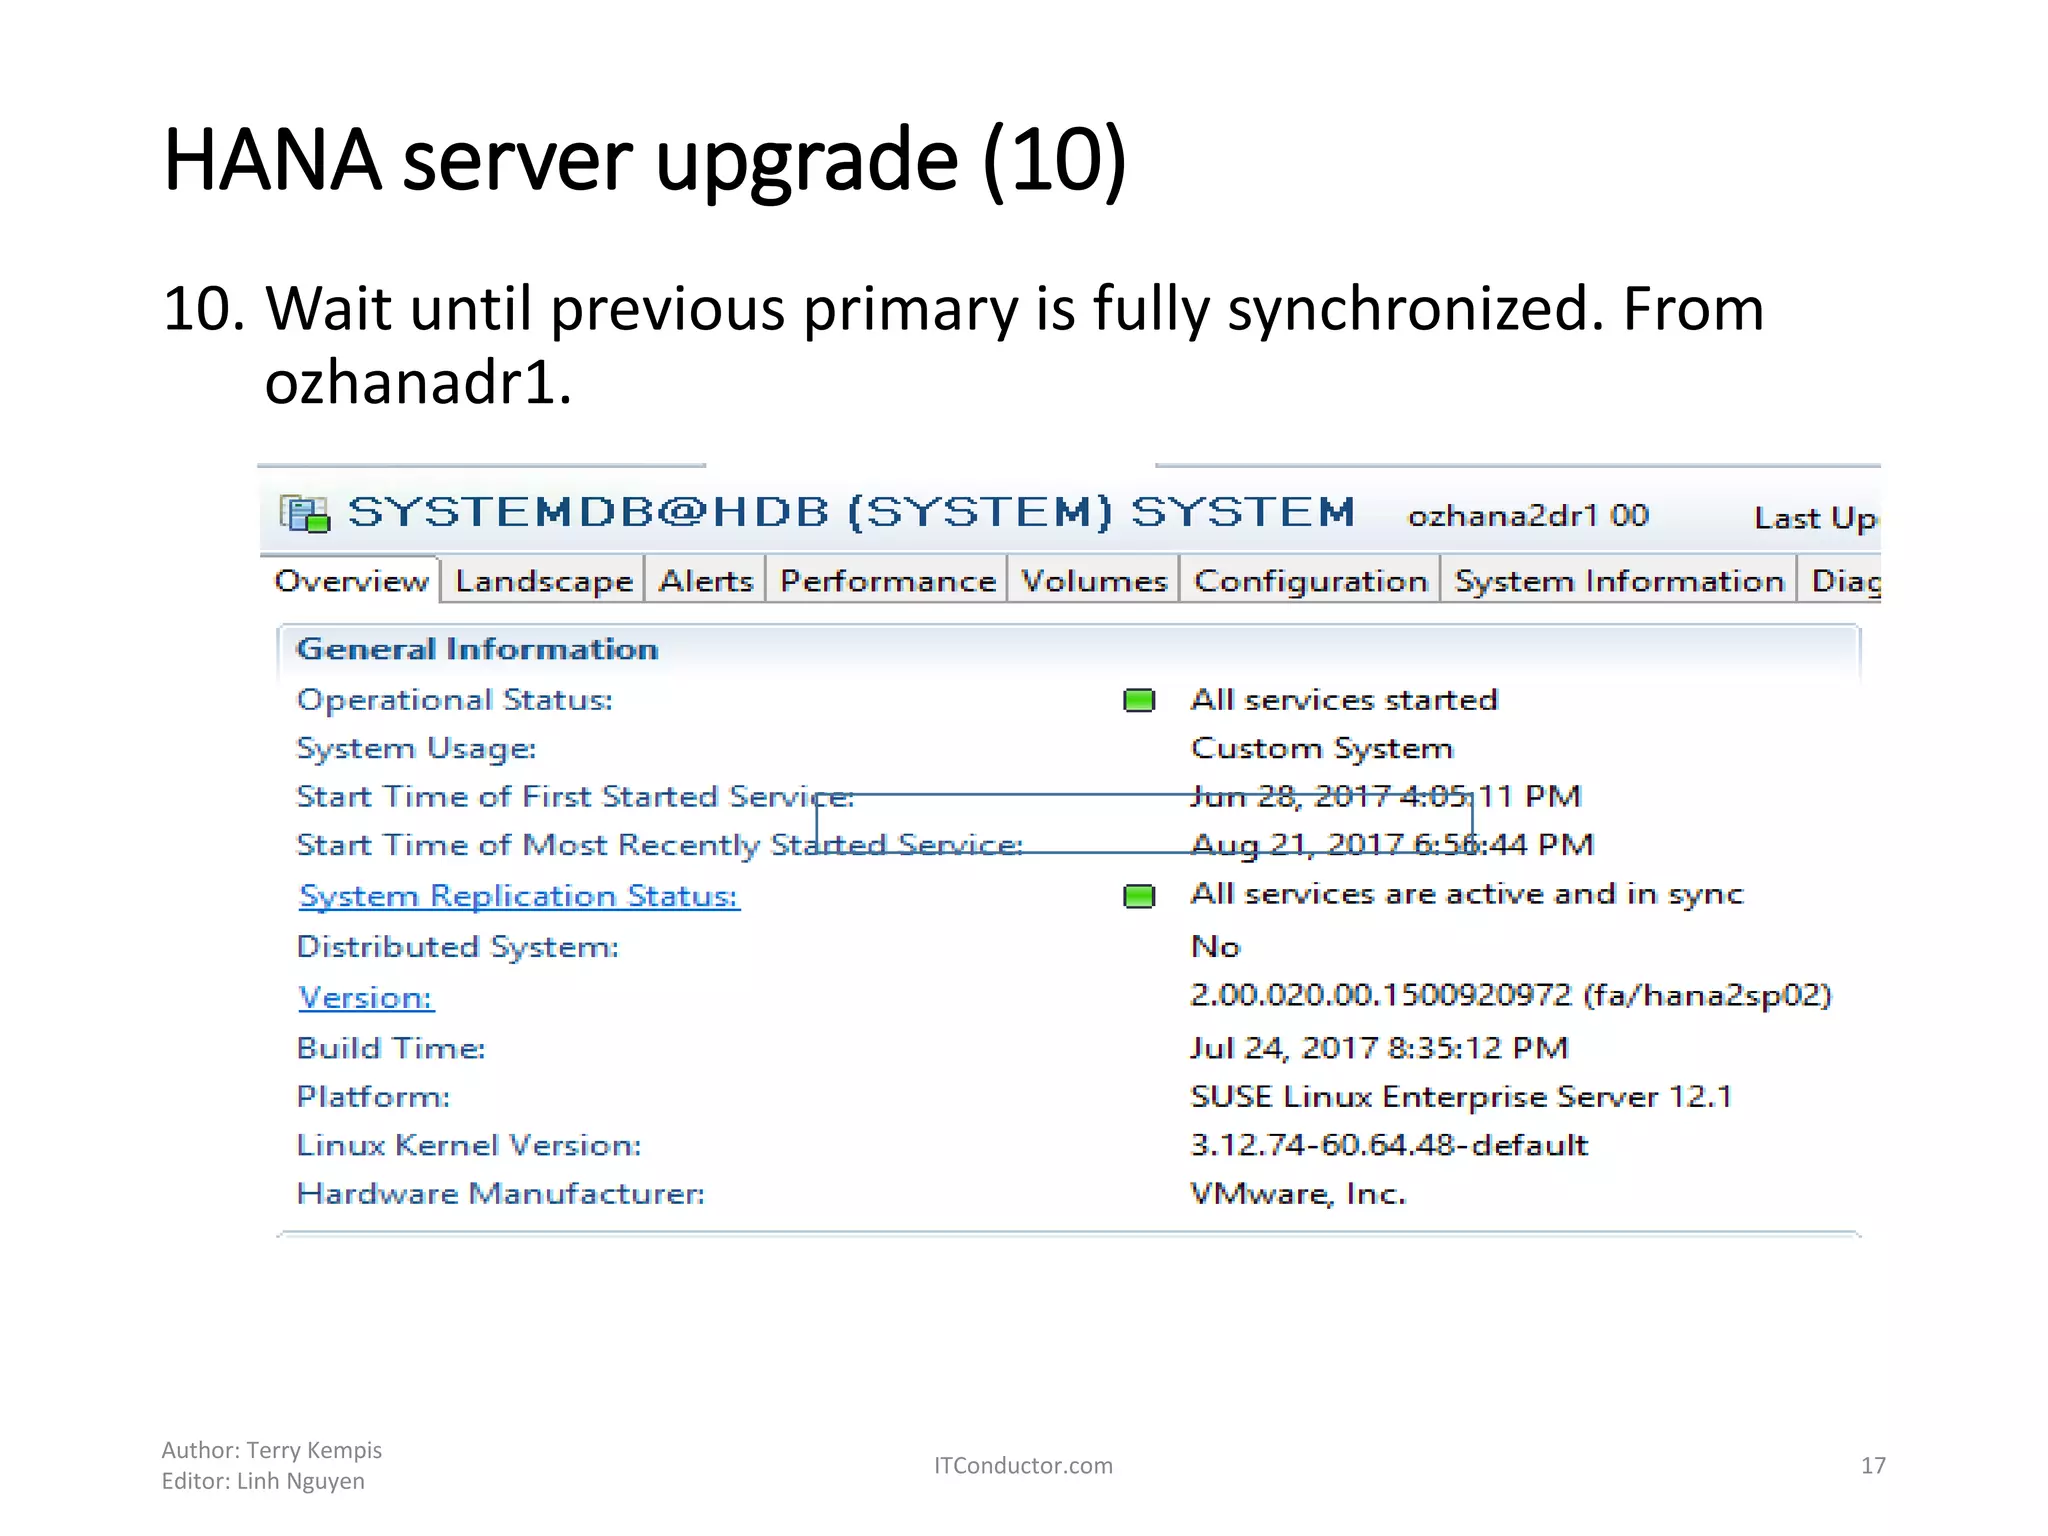Click the 'HANA server upgrade (10)' slide title
This screenshot has height=1536, width=2048.
pyautogui.click(x=646, y=159)
